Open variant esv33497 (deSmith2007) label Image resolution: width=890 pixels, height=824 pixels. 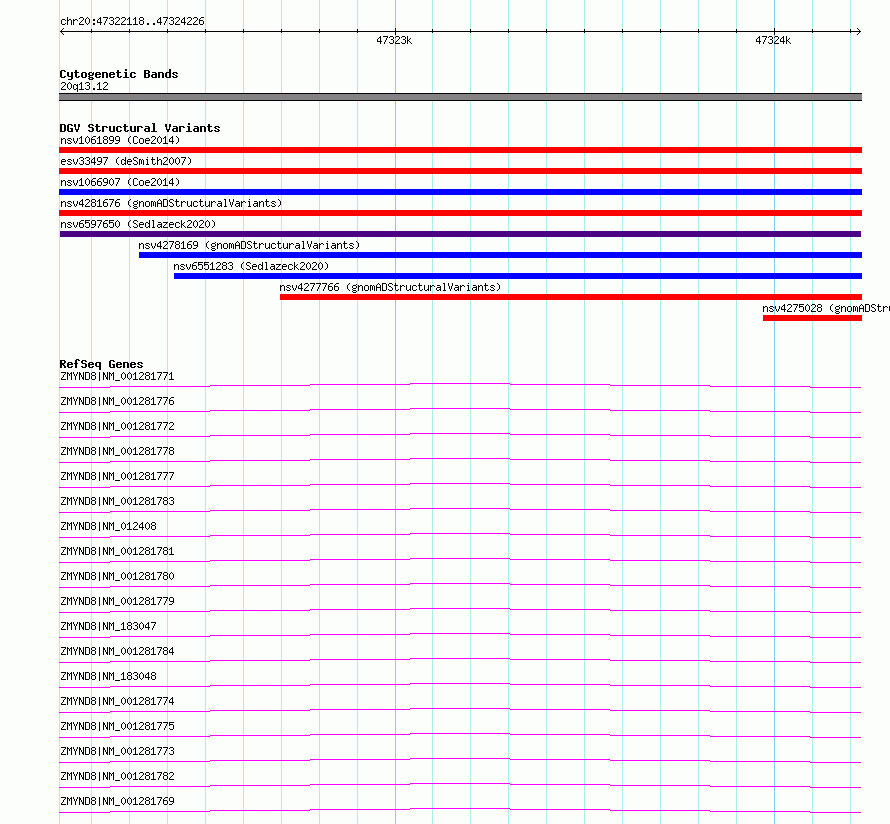point(126,161)
